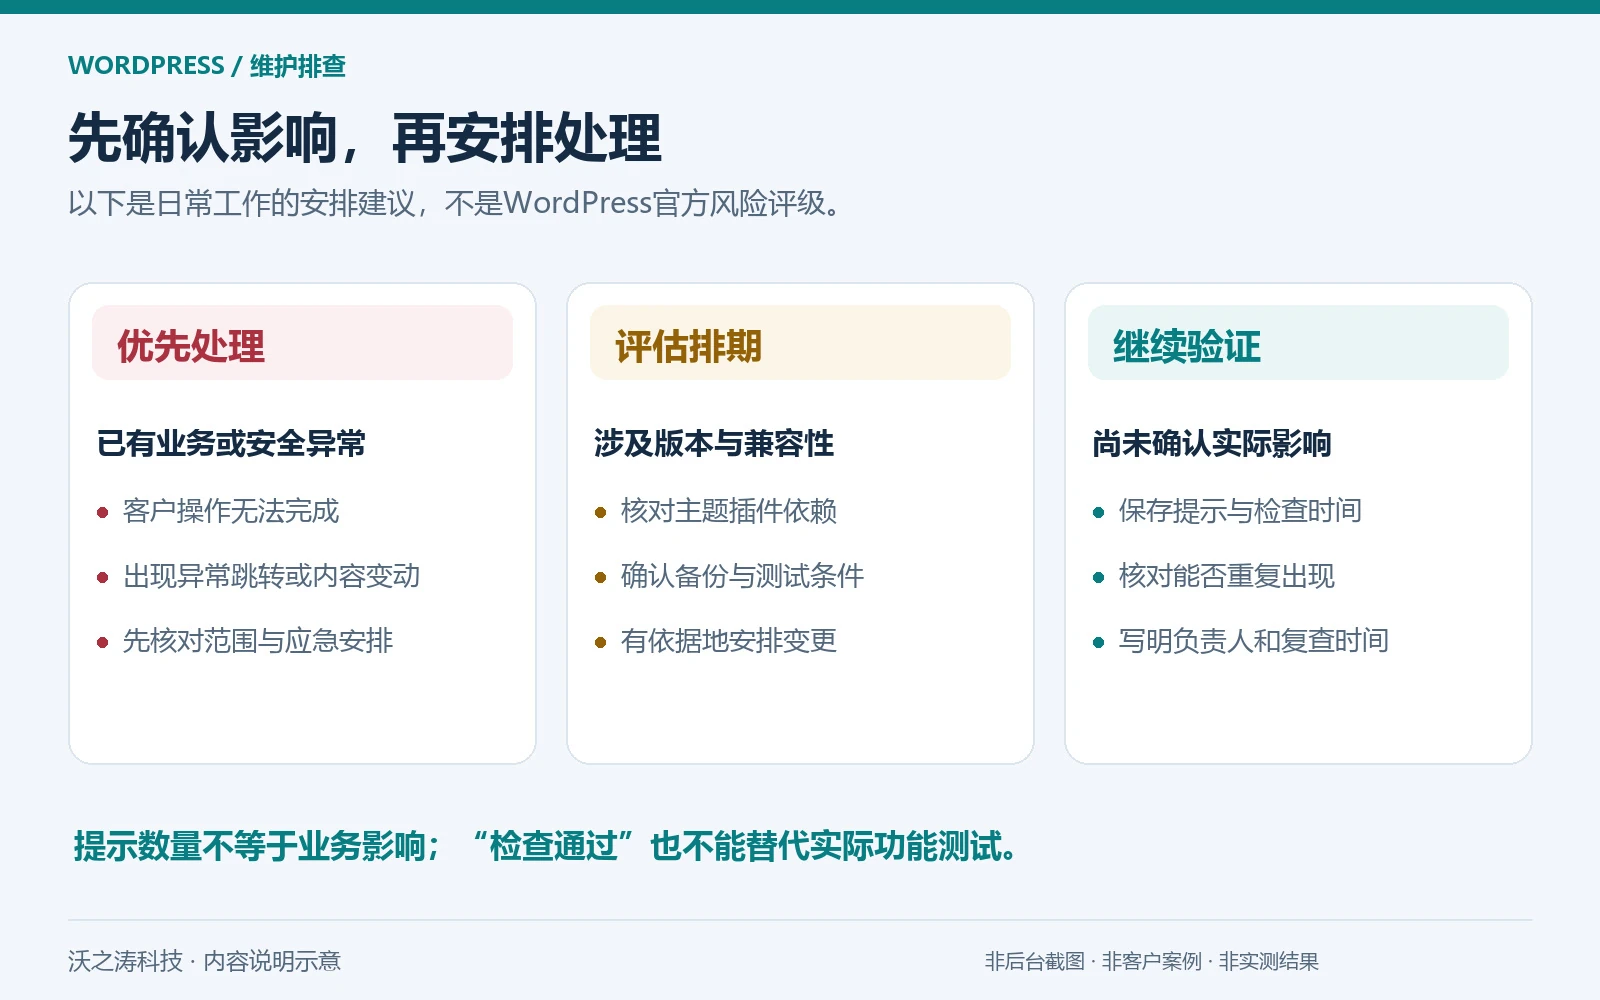This screenshot has width=1600, height=1000.
Task: Click the breadcrumb 'WORDPRESS / 维护排查'
Action: (x=207, y=66)
